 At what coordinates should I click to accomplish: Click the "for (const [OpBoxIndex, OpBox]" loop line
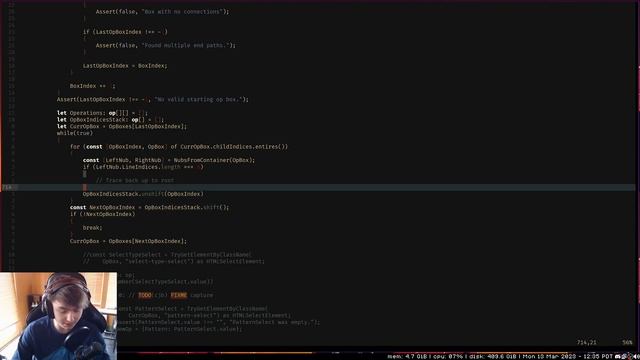pyautogui.click(x=179, y=147)
